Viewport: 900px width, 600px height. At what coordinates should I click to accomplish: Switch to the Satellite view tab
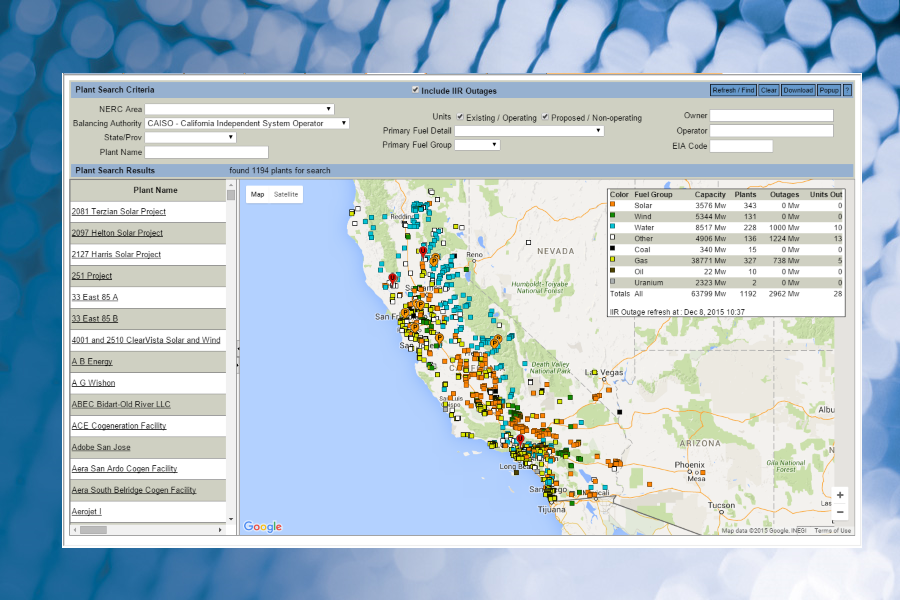(x=286, y=194)
